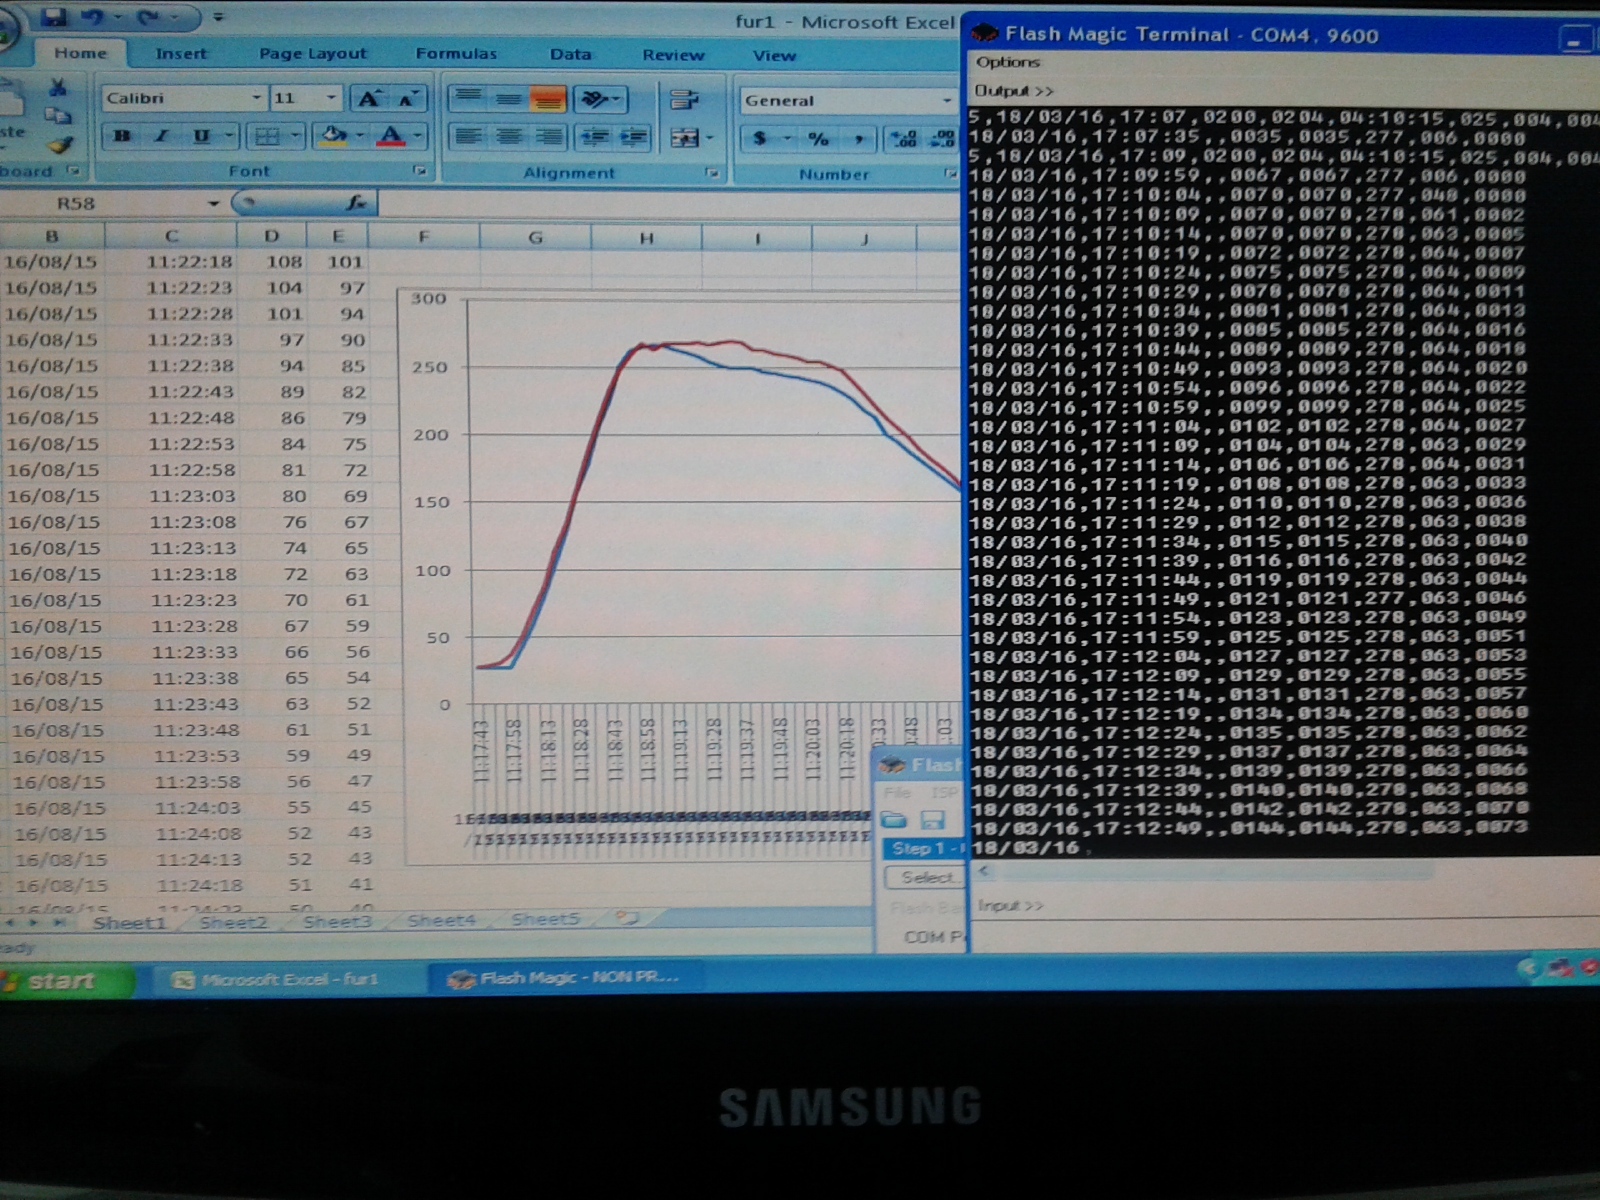
Task: Click the Percent Style icon
Action: (x=818, y=139)
